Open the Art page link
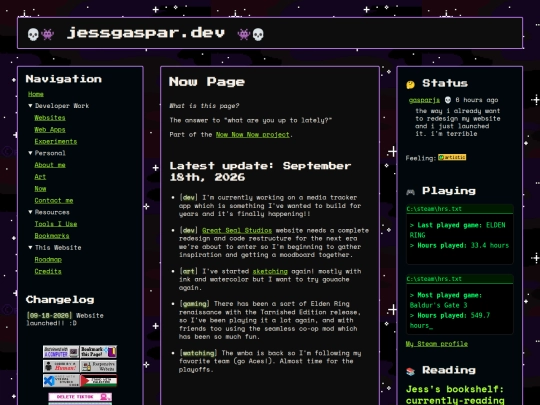540x405 pixels. coord(40,177)
